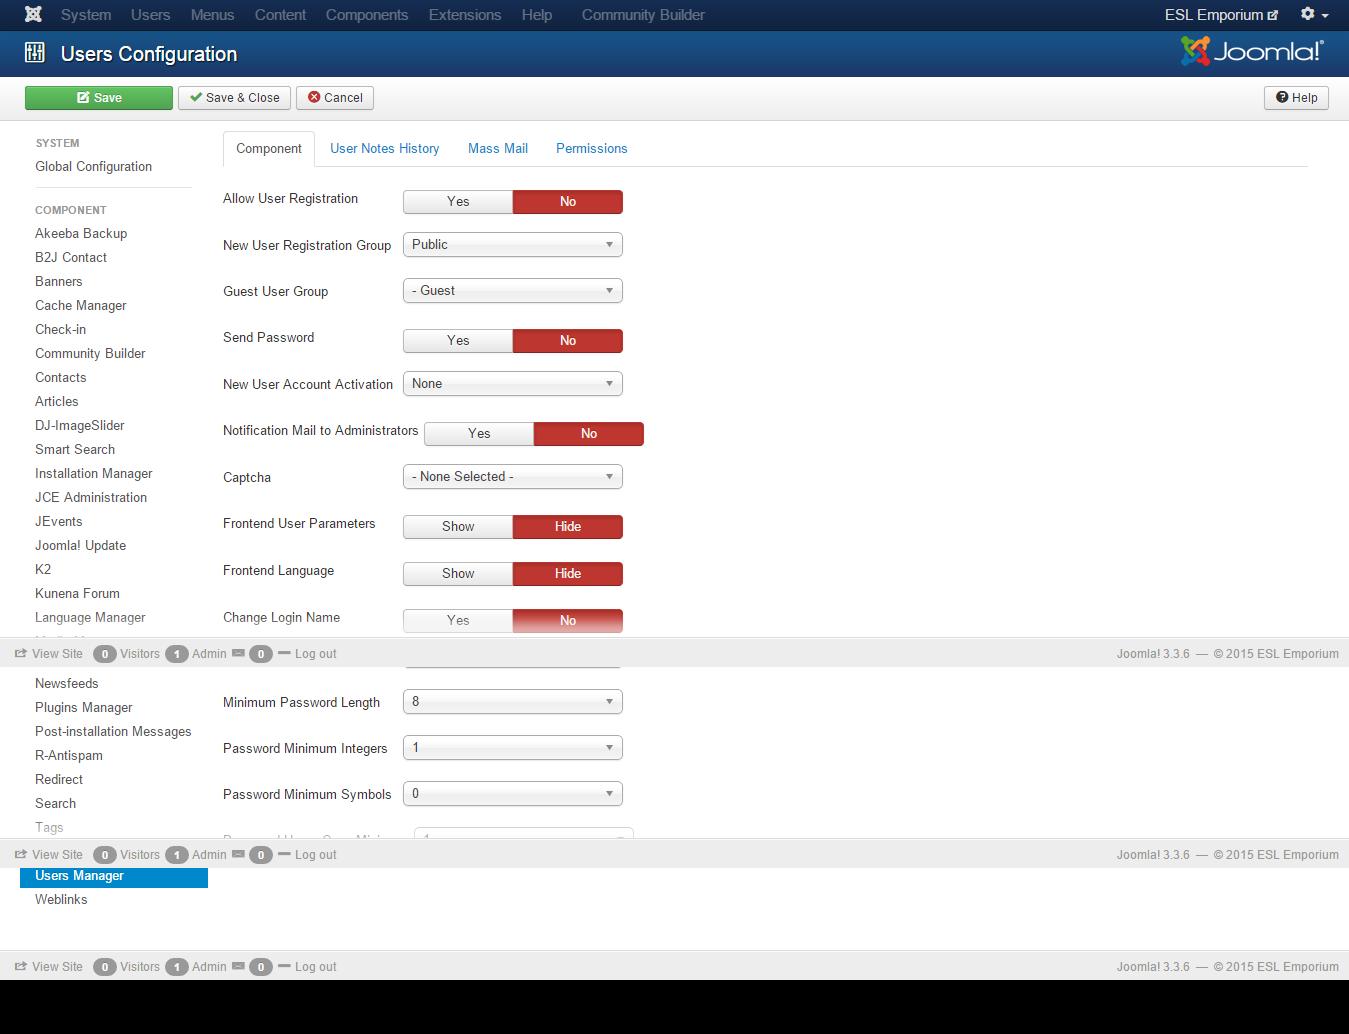Set Allow User Registration to No
The height and width of the screenshot is (1034, 1349).
click(x=568, y=202)
